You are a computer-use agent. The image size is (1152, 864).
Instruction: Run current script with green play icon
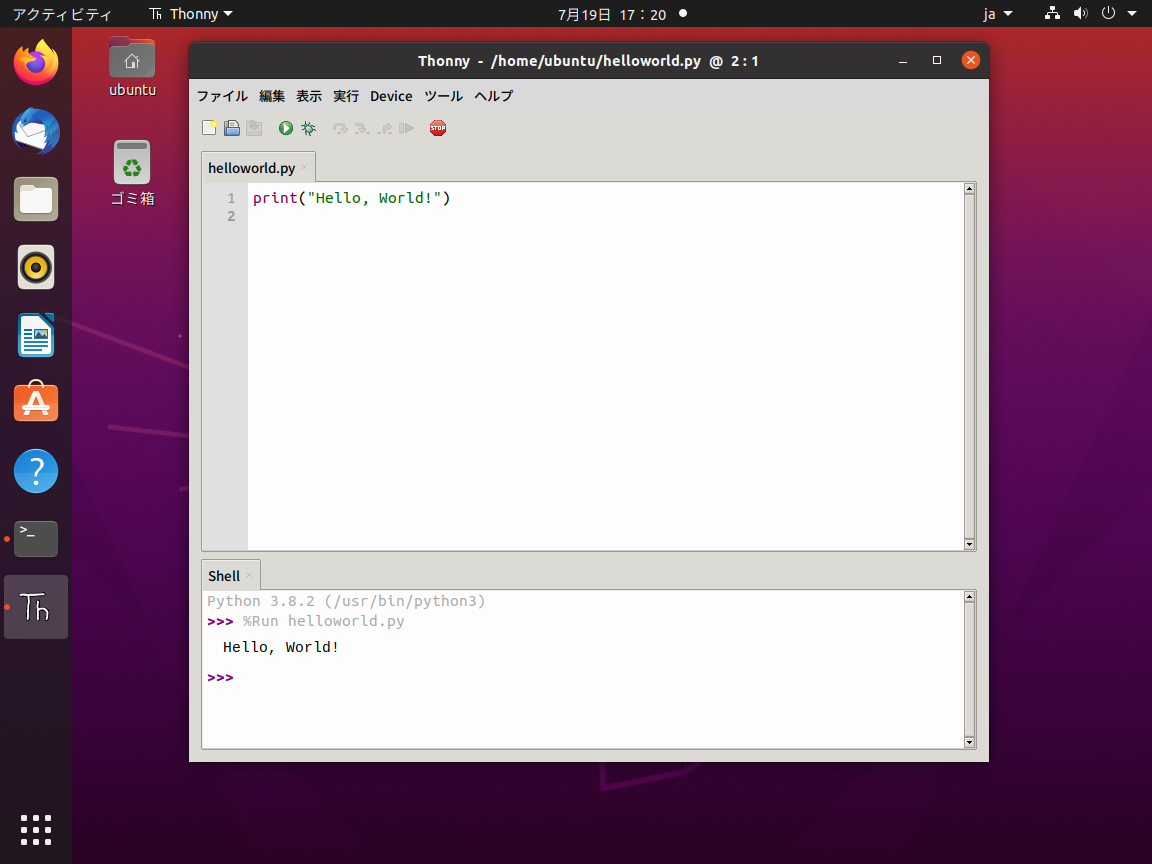point(286,128)
